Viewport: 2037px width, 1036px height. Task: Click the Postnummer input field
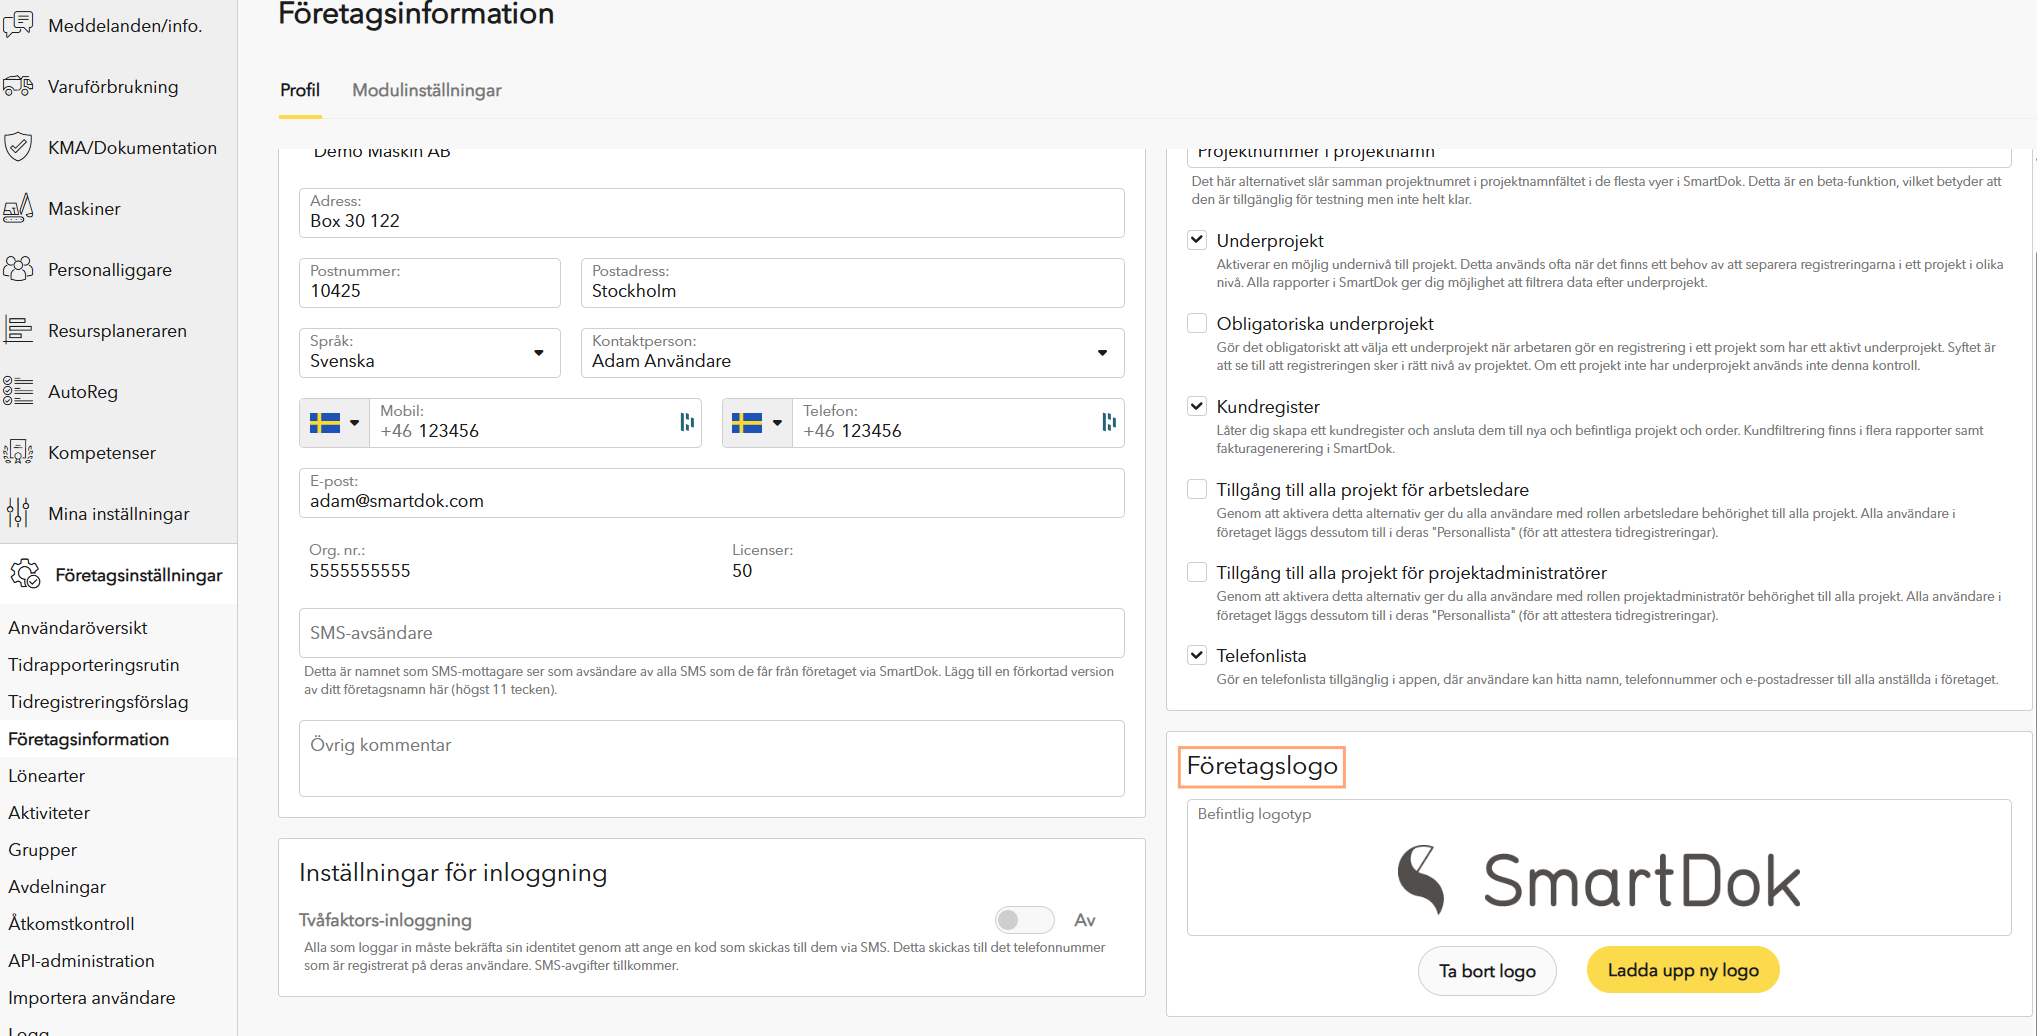tap(429, 283)
